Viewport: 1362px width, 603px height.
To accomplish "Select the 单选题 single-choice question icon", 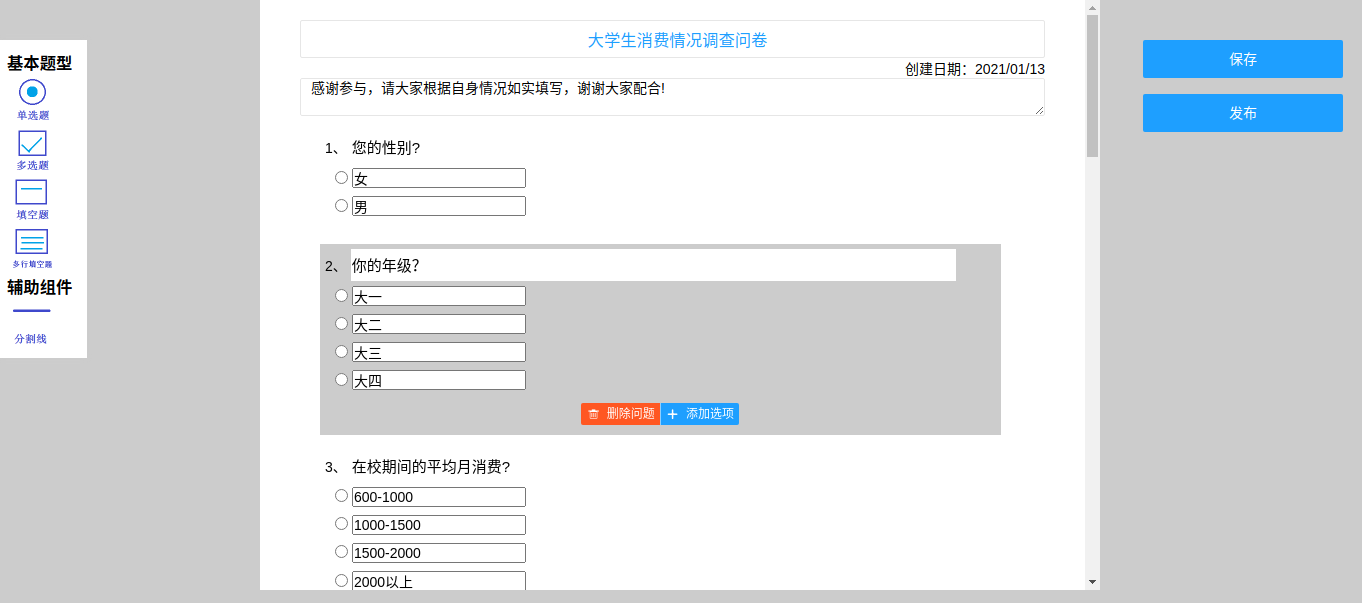I will point(32,92).
